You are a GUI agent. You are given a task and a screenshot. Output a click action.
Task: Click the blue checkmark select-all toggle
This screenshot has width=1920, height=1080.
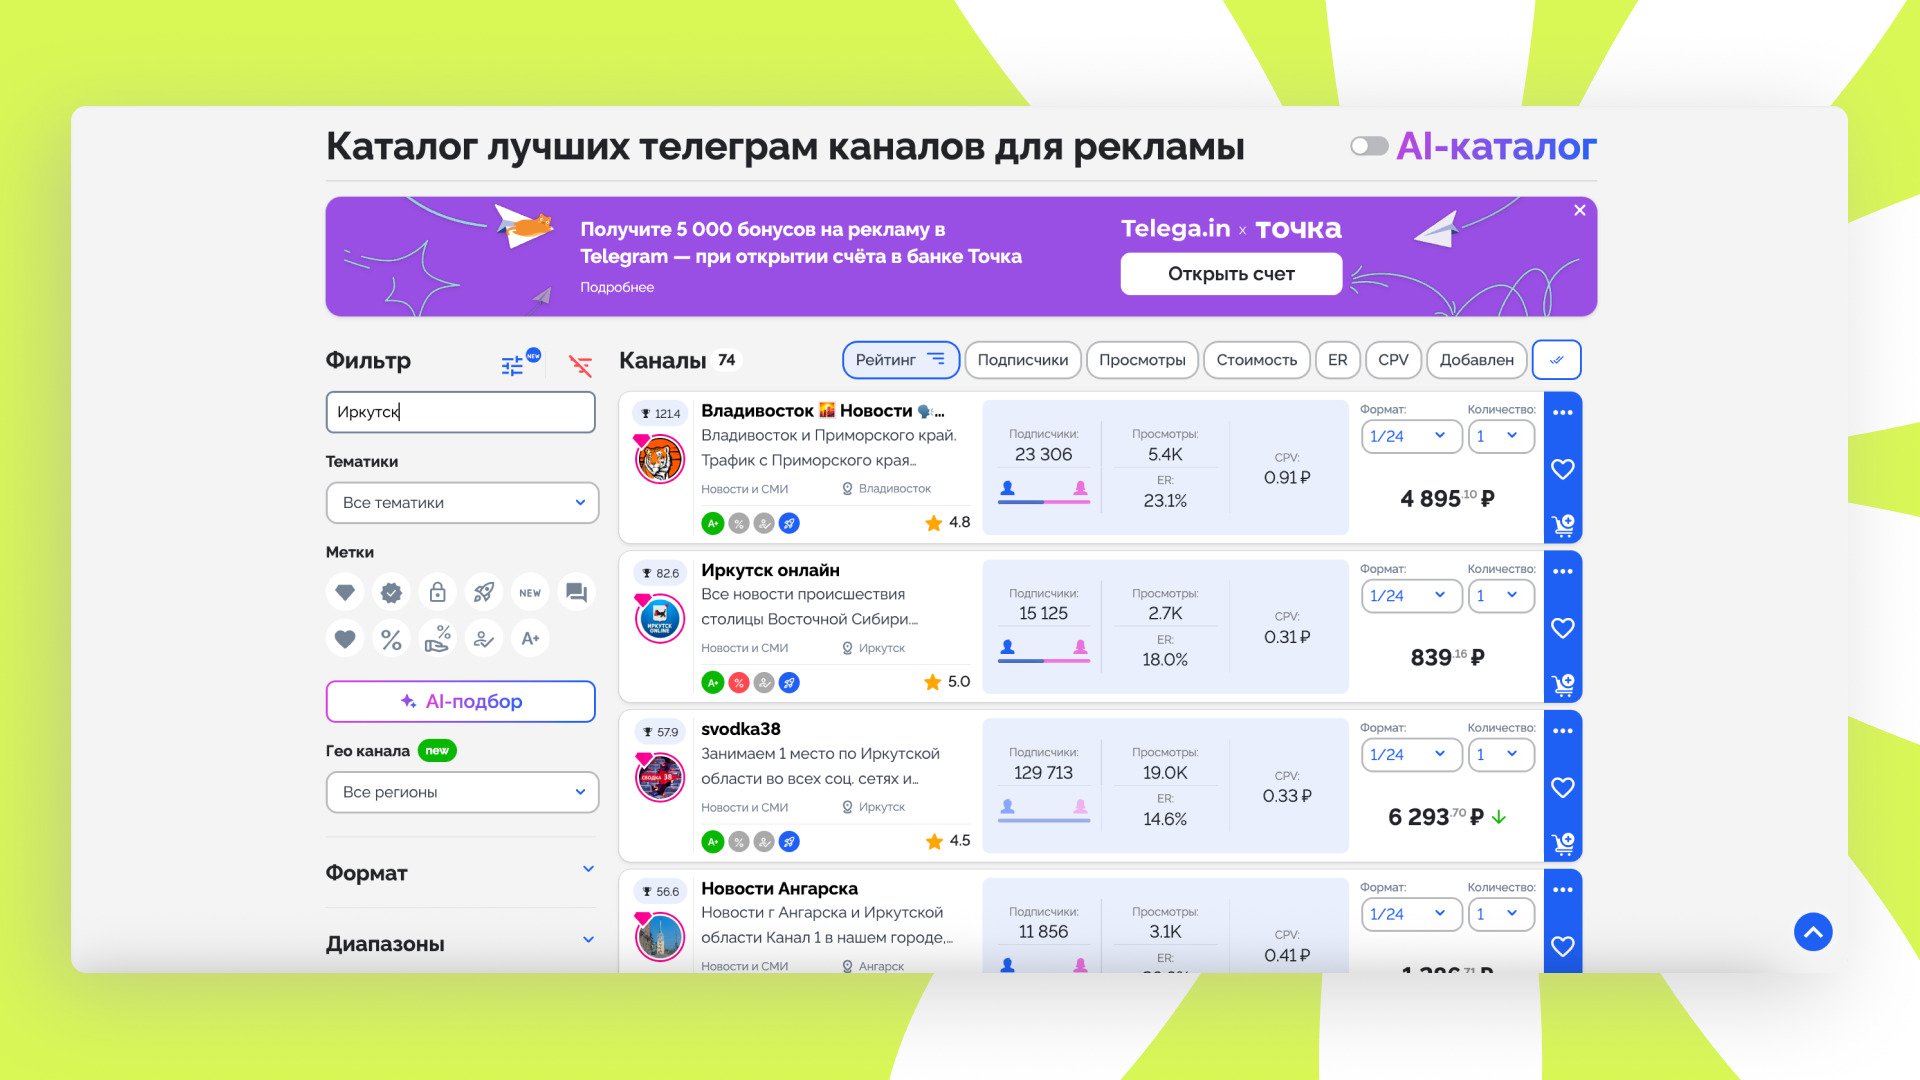coord(1556,360)
